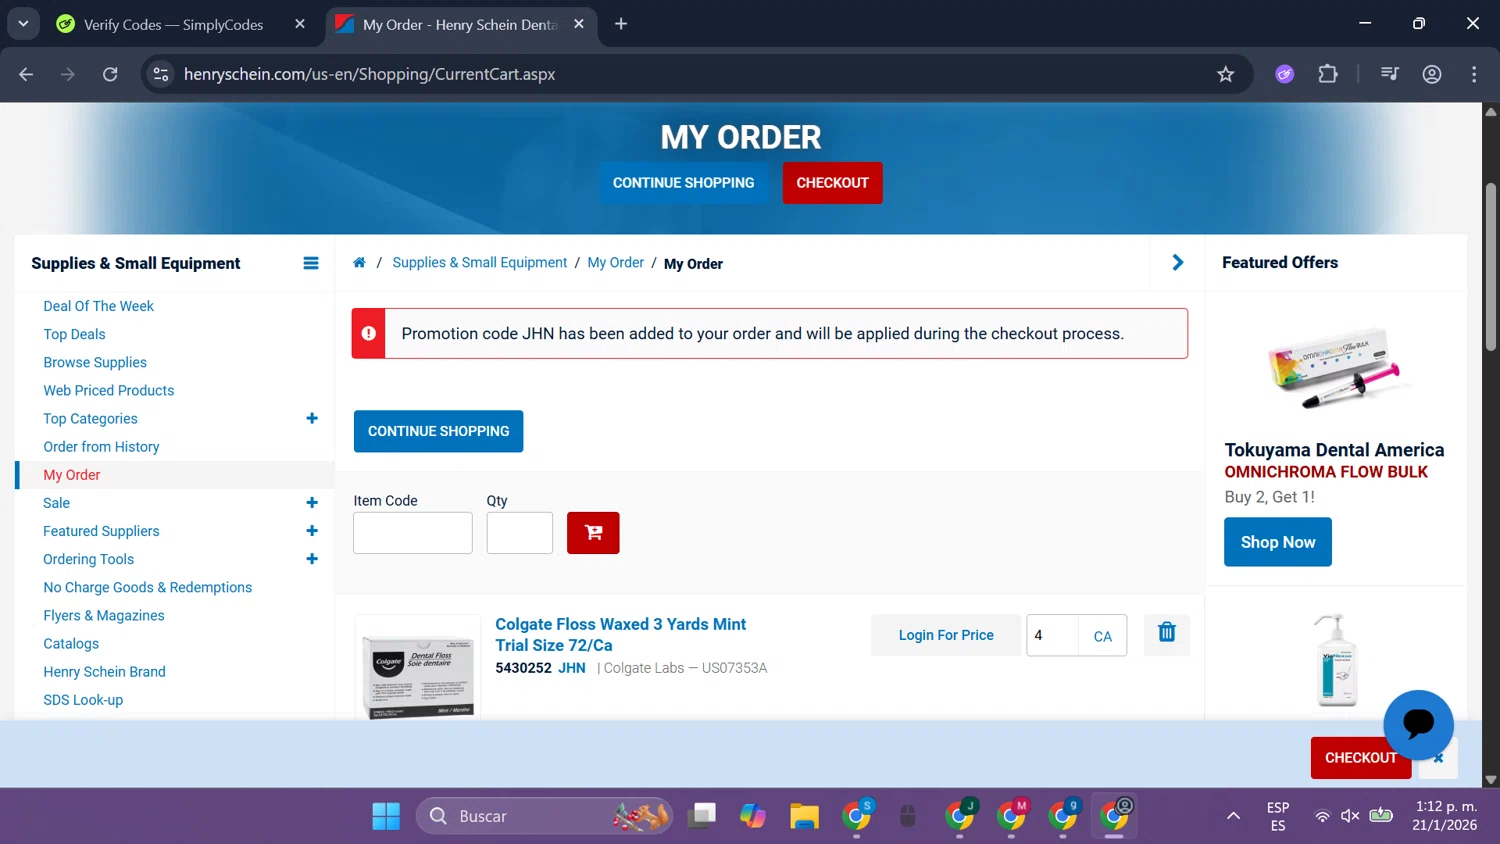Image resolution: width=1500 pixels, height=844 pixels.
Task: Delete Colgate Floss item with trash icon
Action: [x=1166, y=633]
